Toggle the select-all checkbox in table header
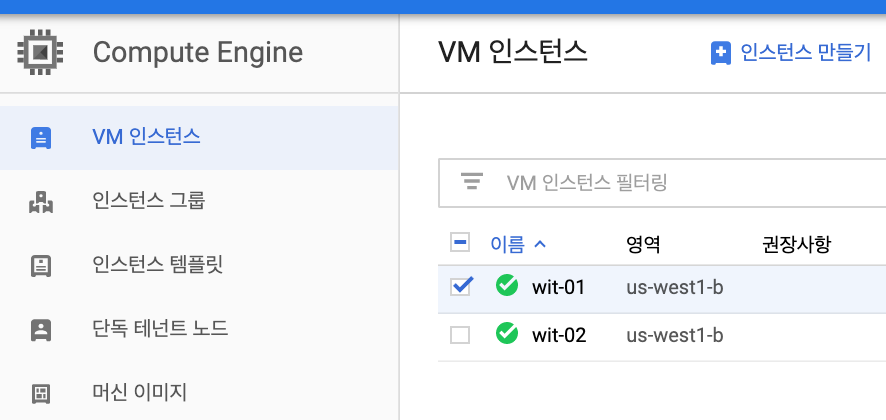This screenshot has width=886, height=420. (x=460, y=243)
